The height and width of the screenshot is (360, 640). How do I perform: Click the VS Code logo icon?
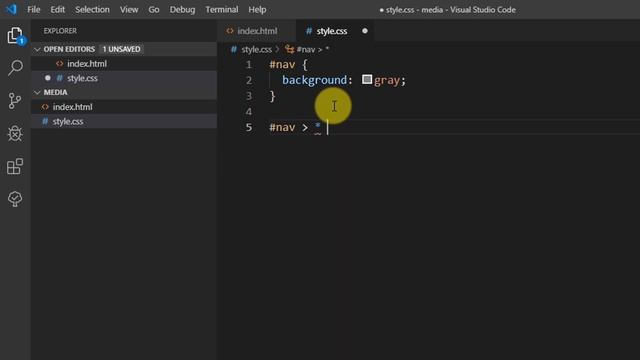click(x=11, y=9)
